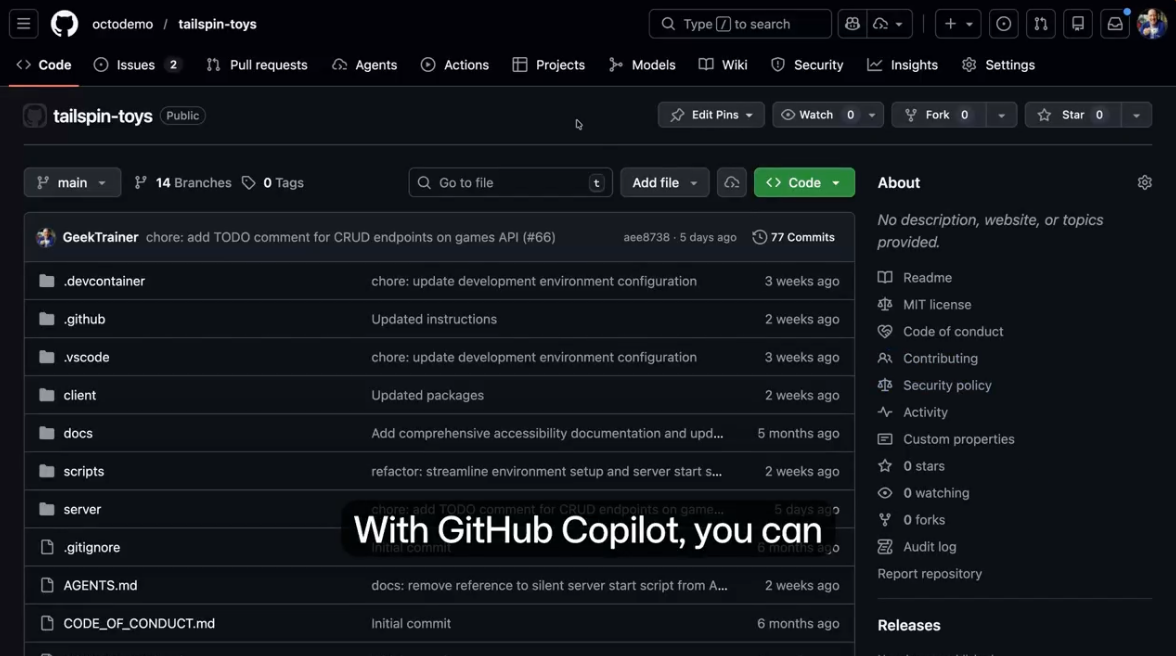1176x656 pixels.
Task: Open the MIT license link
Action: pyautogui.click(x=936, y=305)
